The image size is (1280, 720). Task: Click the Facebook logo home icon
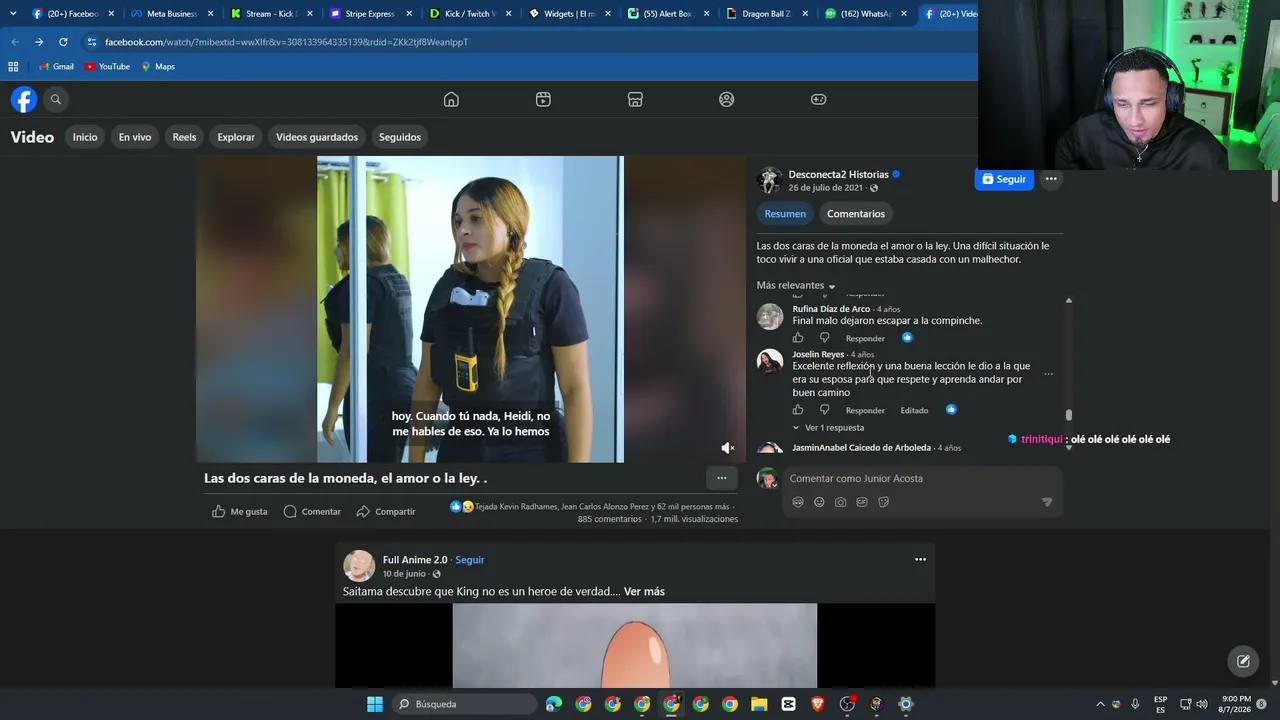pos(24,99)
